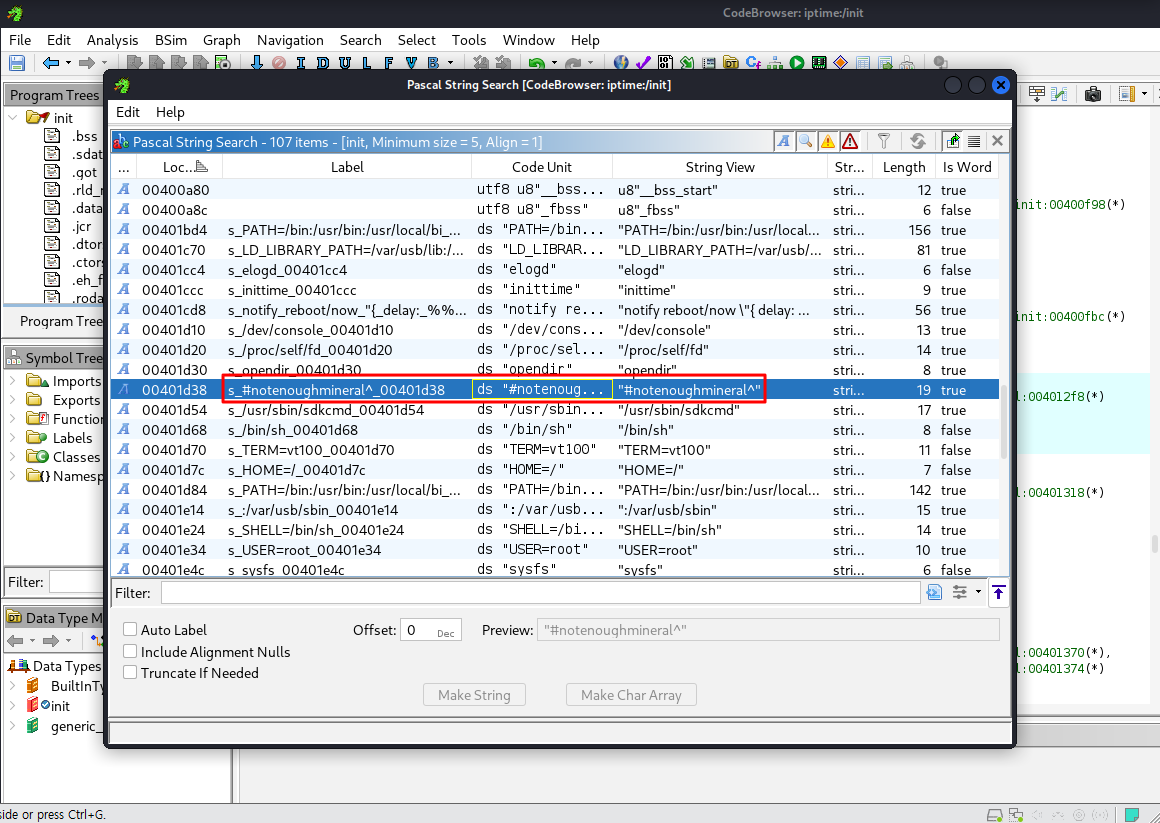Click the 'D' data navigation icon
The width and height of the screenshot is (1160, 823).
[x=323, y=63]
